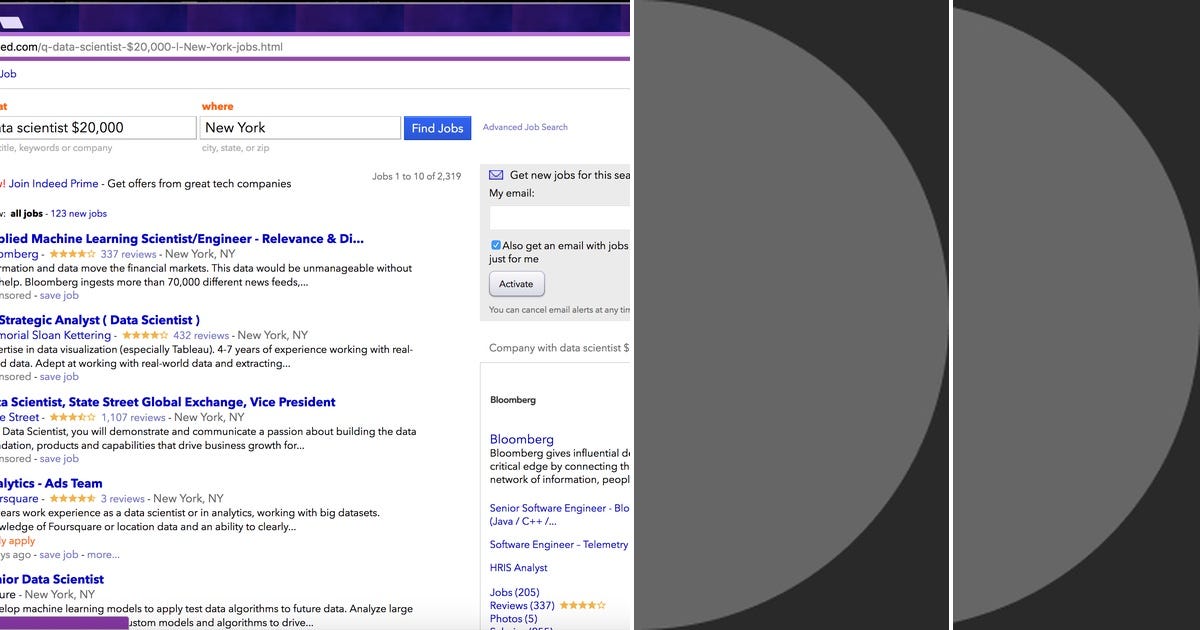
Task: Save the Strategic Analyst (Data Scientist) job
Action: point(59,376)
